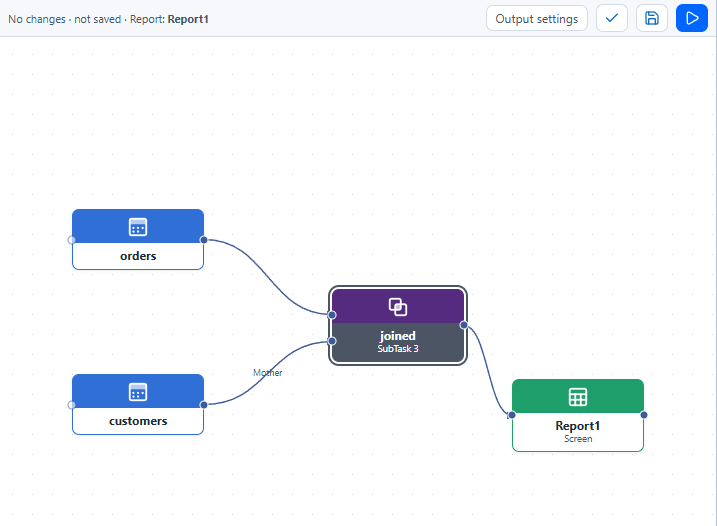Click the orders node input port
This screenshot has width=717, height=526.
point(71,240)
